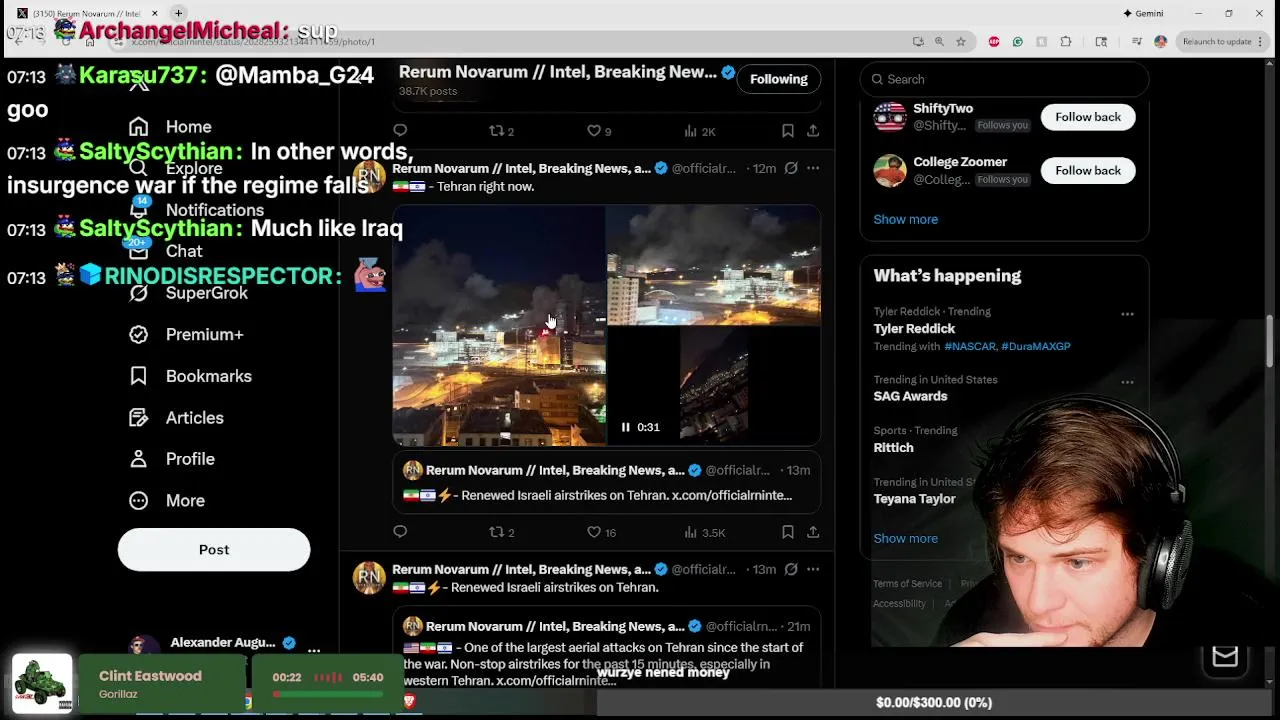The height and width of the screenshot is (720, 1280).
Task: Open the browser profile avatar
Action: point(1160,41)
